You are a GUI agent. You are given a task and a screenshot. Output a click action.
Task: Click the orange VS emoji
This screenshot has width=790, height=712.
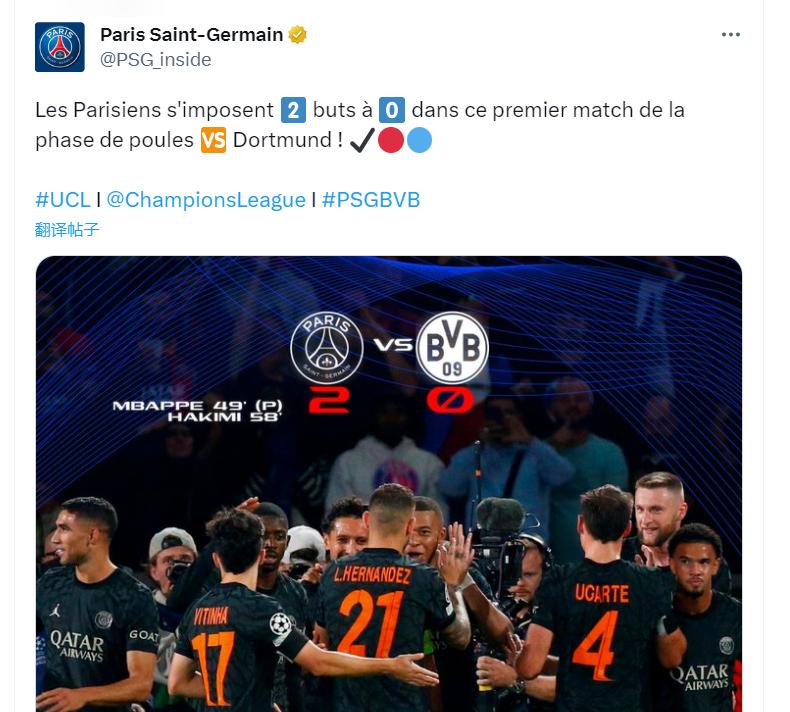pos(213,141)
